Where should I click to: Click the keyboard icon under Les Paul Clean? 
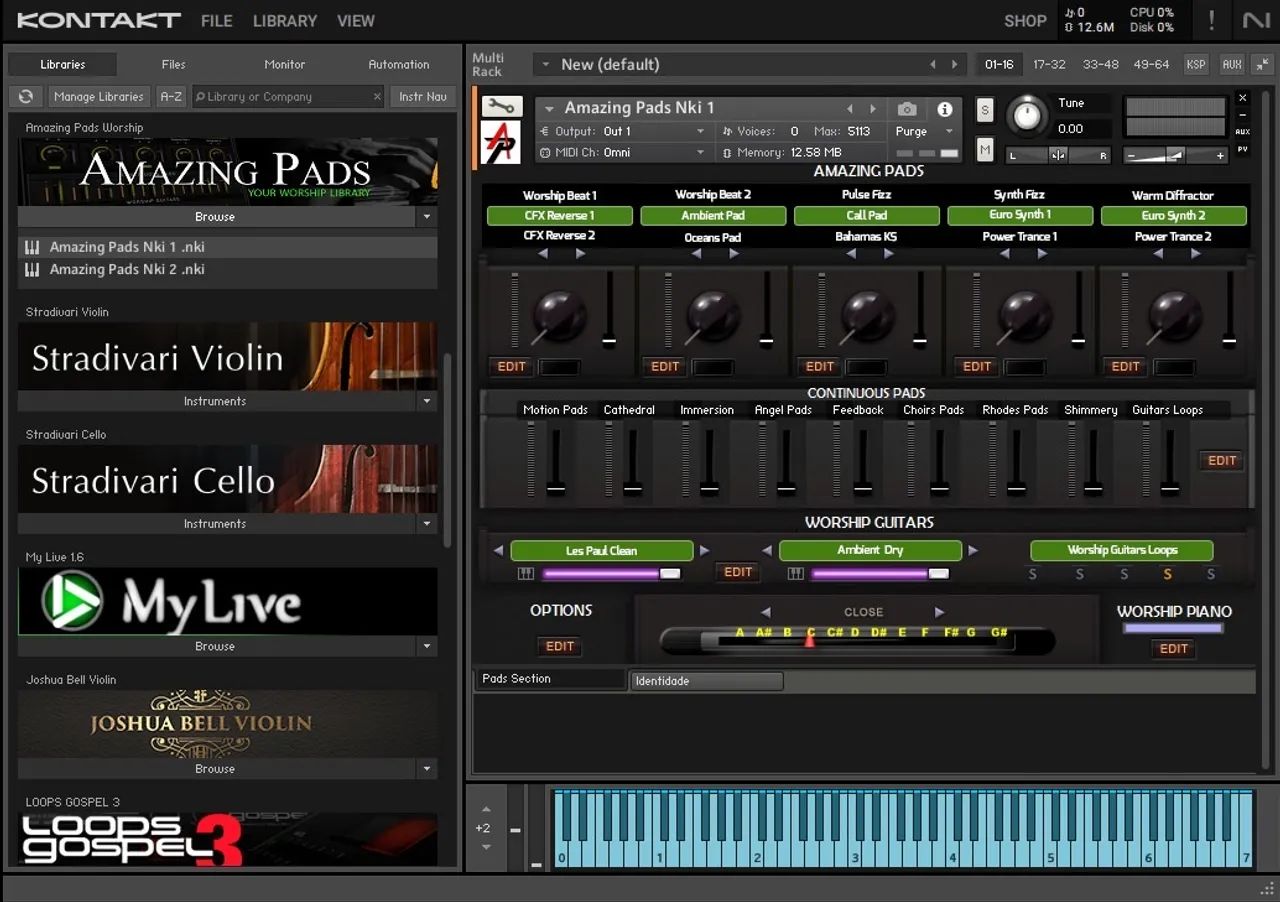point(526,574)
